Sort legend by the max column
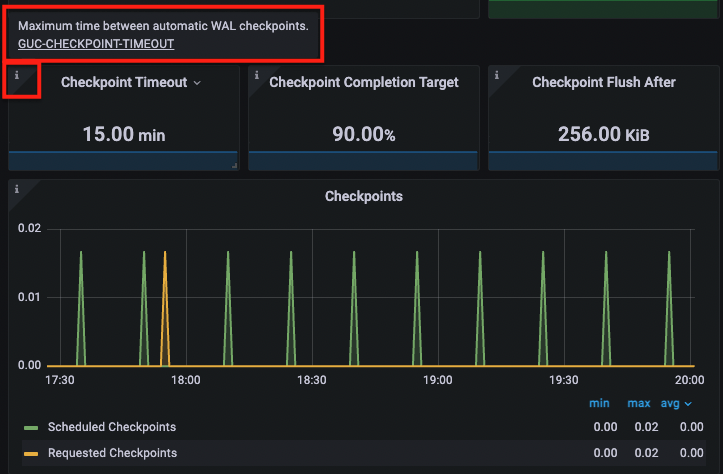The image size is (723, 474). pos(638,403)
